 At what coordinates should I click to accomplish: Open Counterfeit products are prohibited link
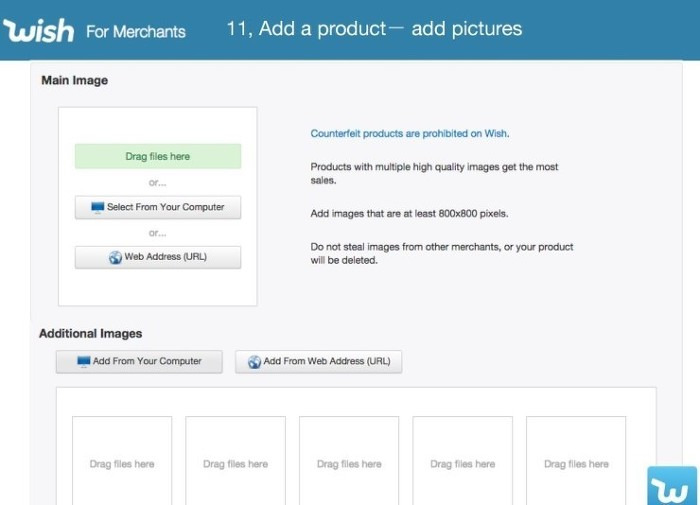(410, 134)
